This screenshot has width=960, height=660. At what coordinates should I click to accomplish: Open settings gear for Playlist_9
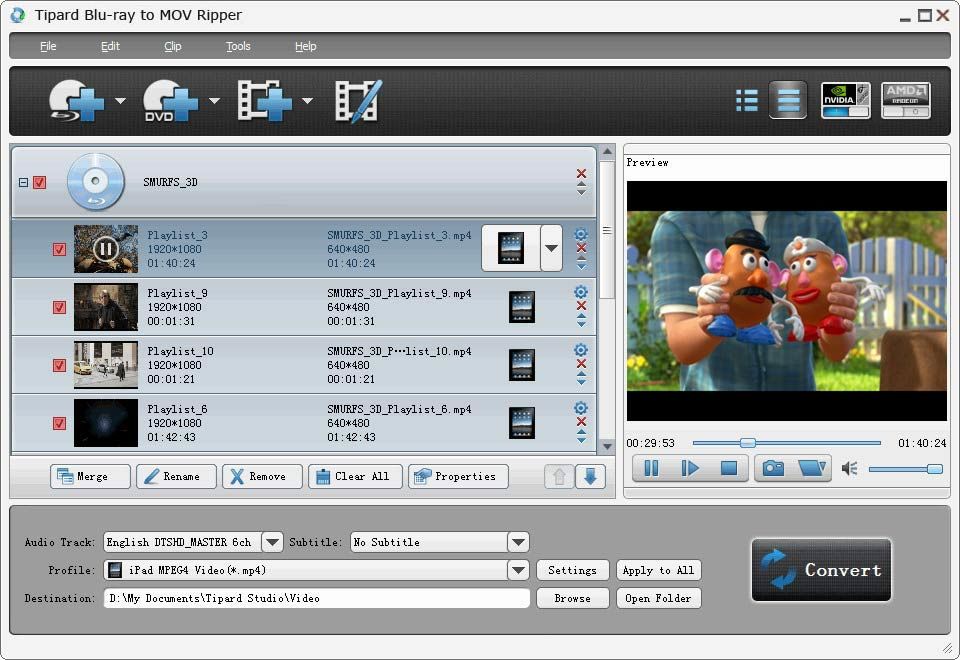click(x=581, y=292)
